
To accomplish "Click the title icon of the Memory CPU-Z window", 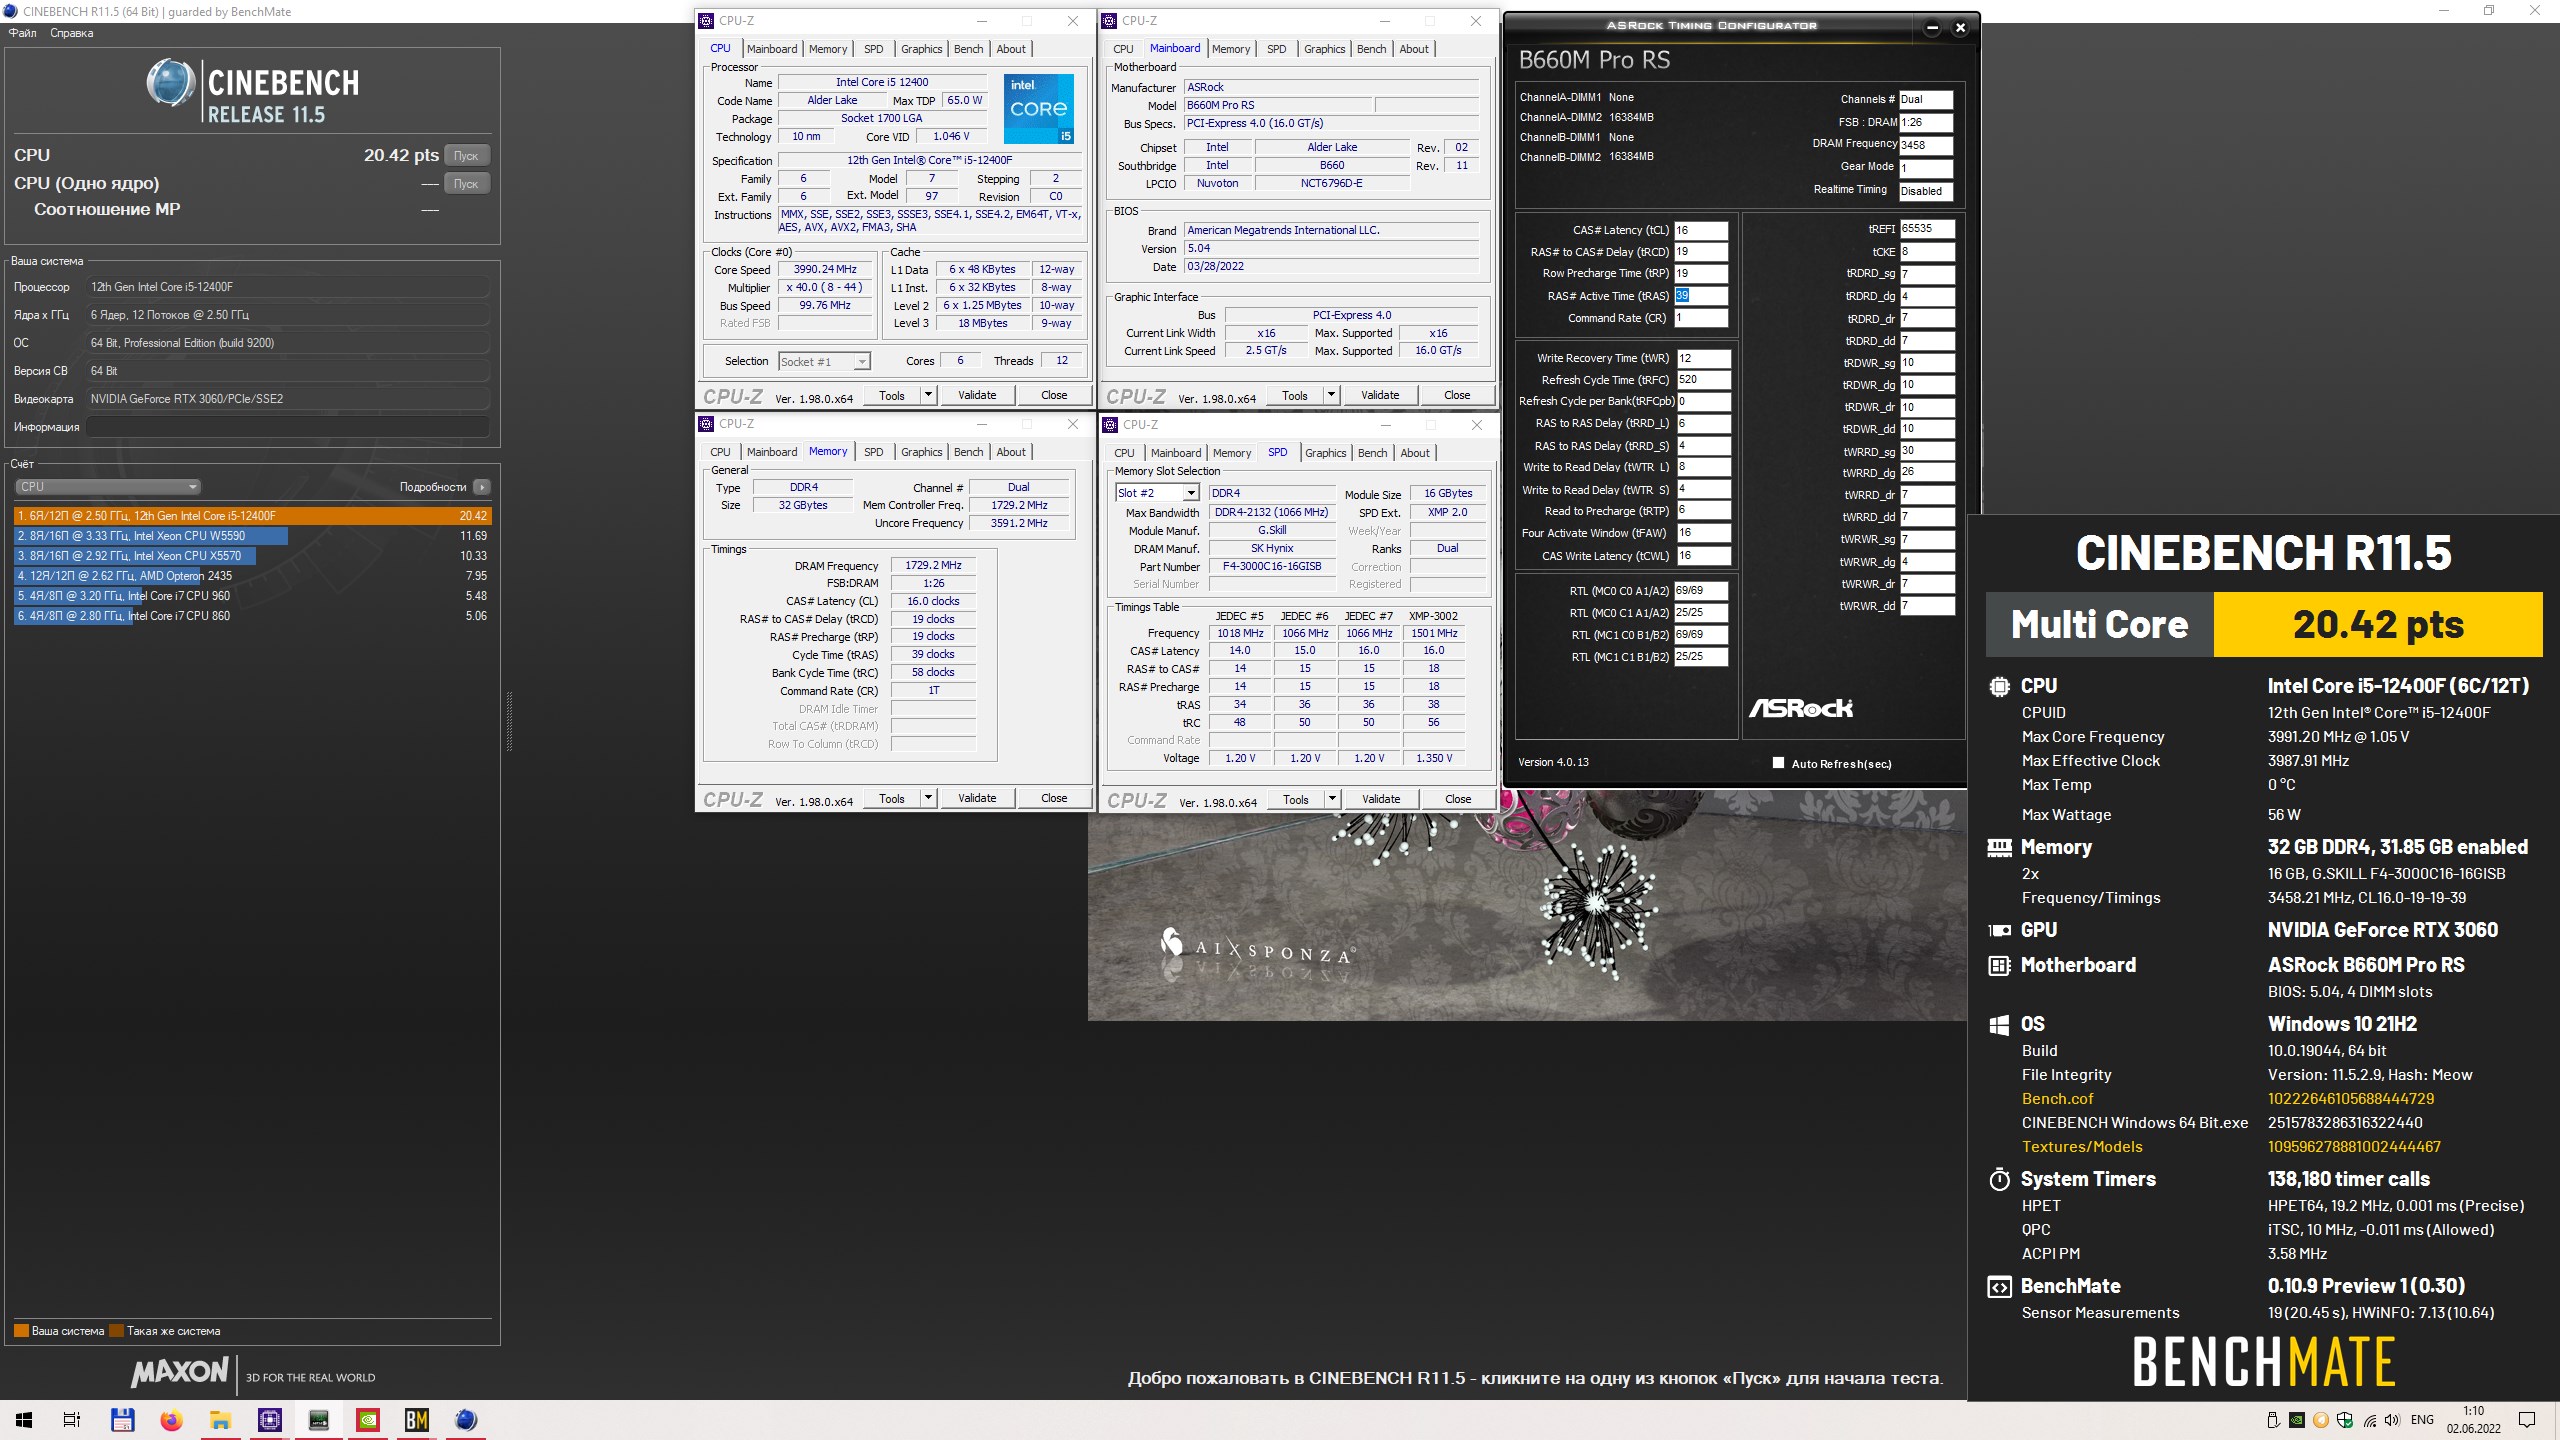I will coord(706,424).
